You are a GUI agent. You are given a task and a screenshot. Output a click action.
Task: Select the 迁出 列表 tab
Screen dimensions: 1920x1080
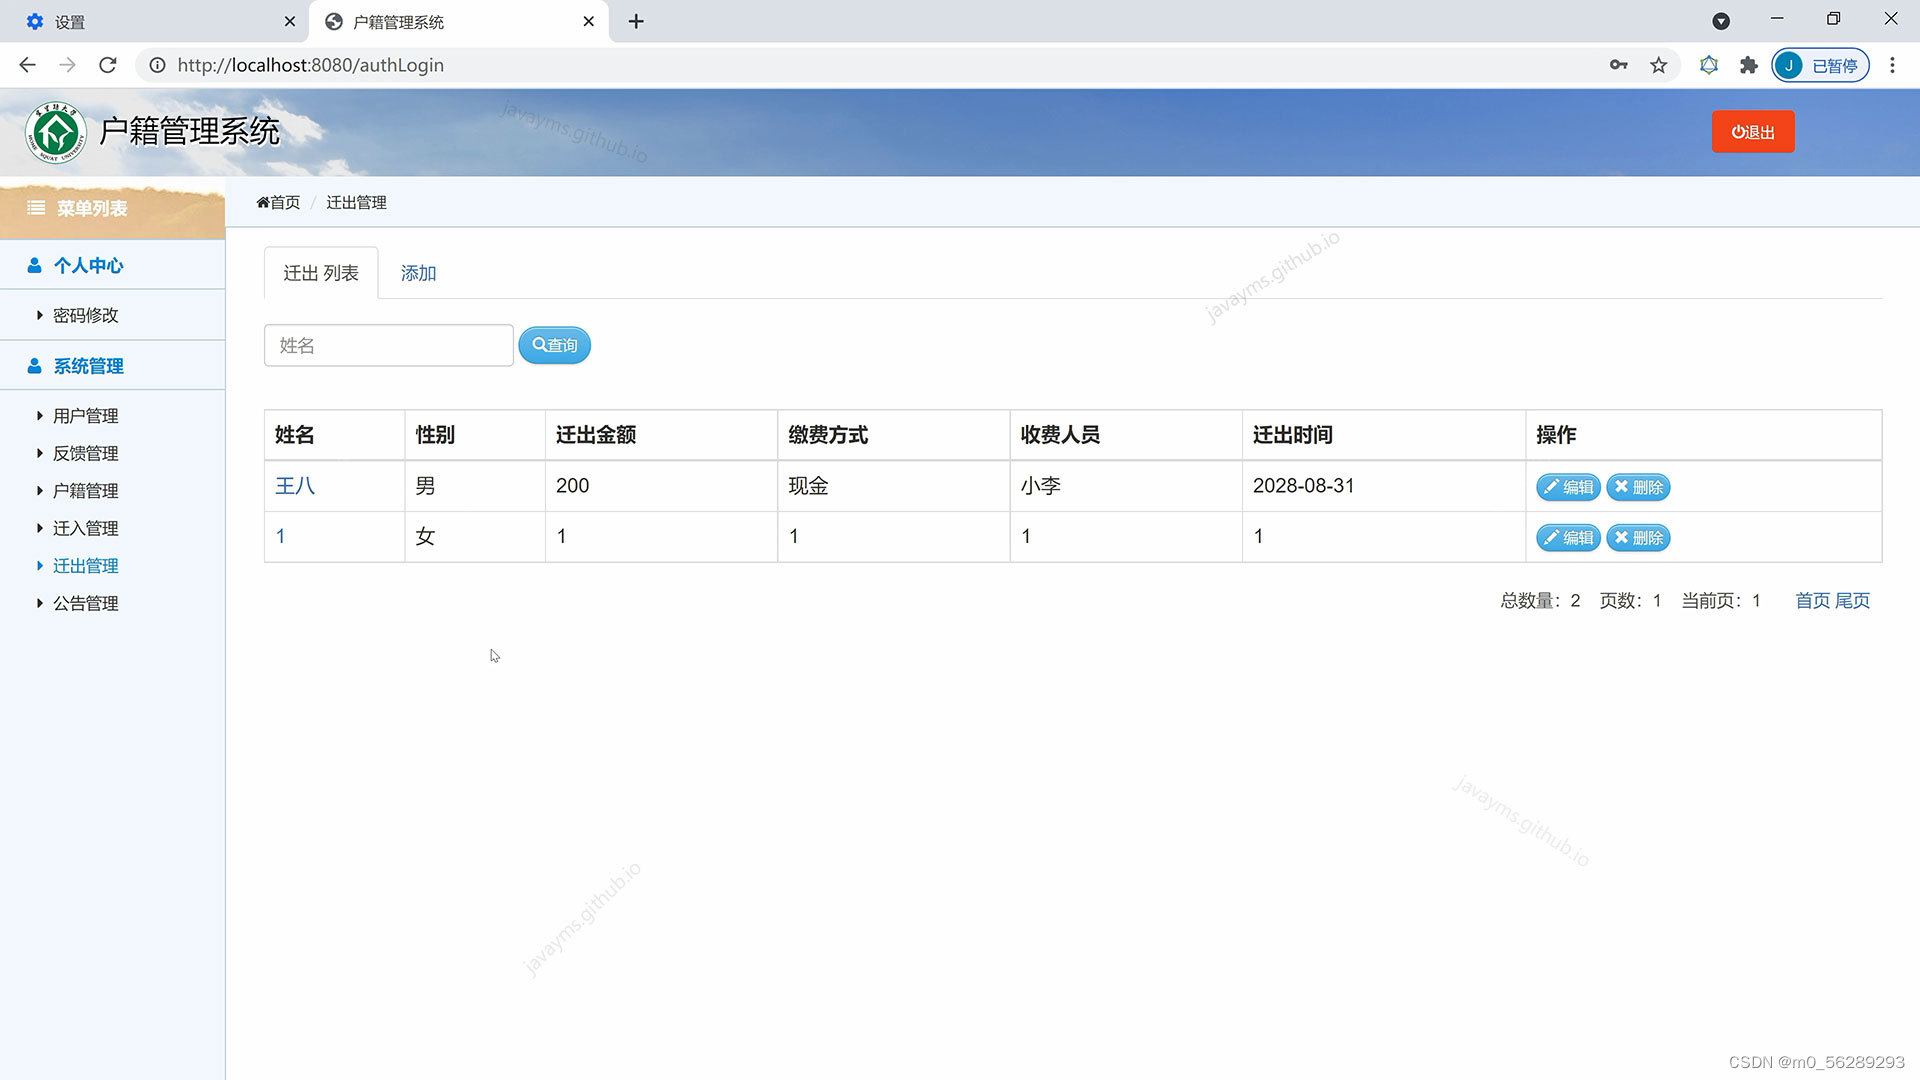click(320, 273)
